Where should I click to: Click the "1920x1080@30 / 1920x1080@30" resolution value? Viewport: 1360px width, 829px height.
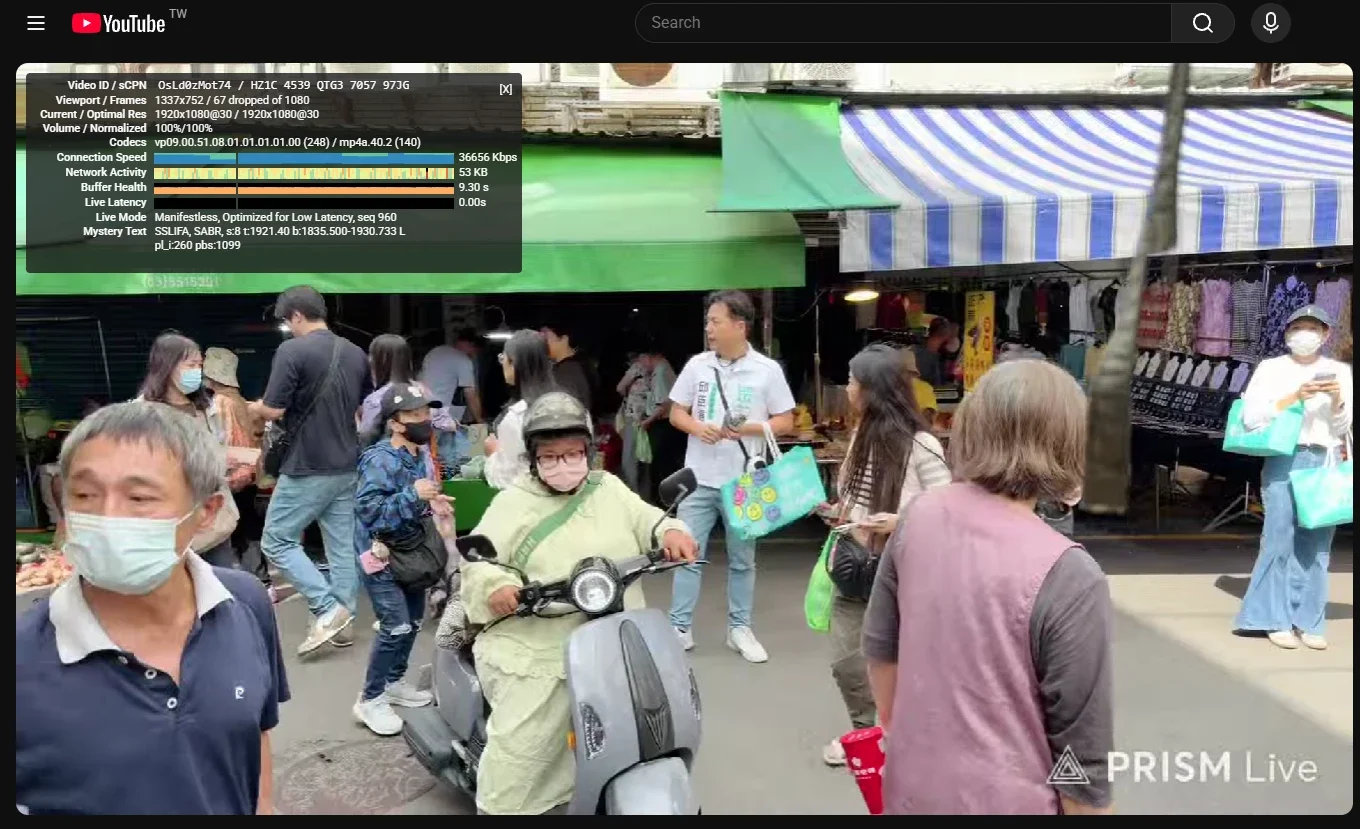pos(237,115)
